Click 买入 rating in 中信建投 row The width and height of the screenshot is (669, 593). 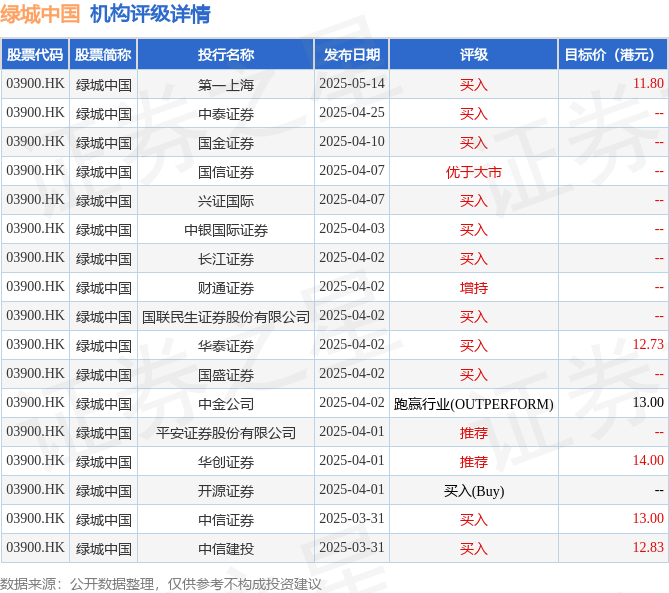coord(474,549)
